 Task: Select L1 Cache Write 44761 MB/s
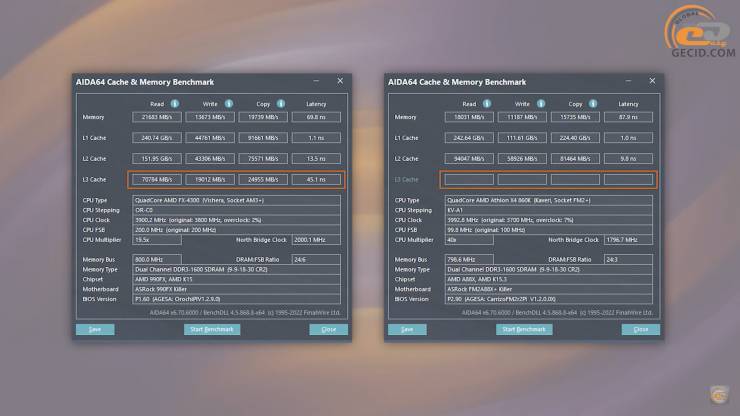pyautogui.click(x=210, y=138)
